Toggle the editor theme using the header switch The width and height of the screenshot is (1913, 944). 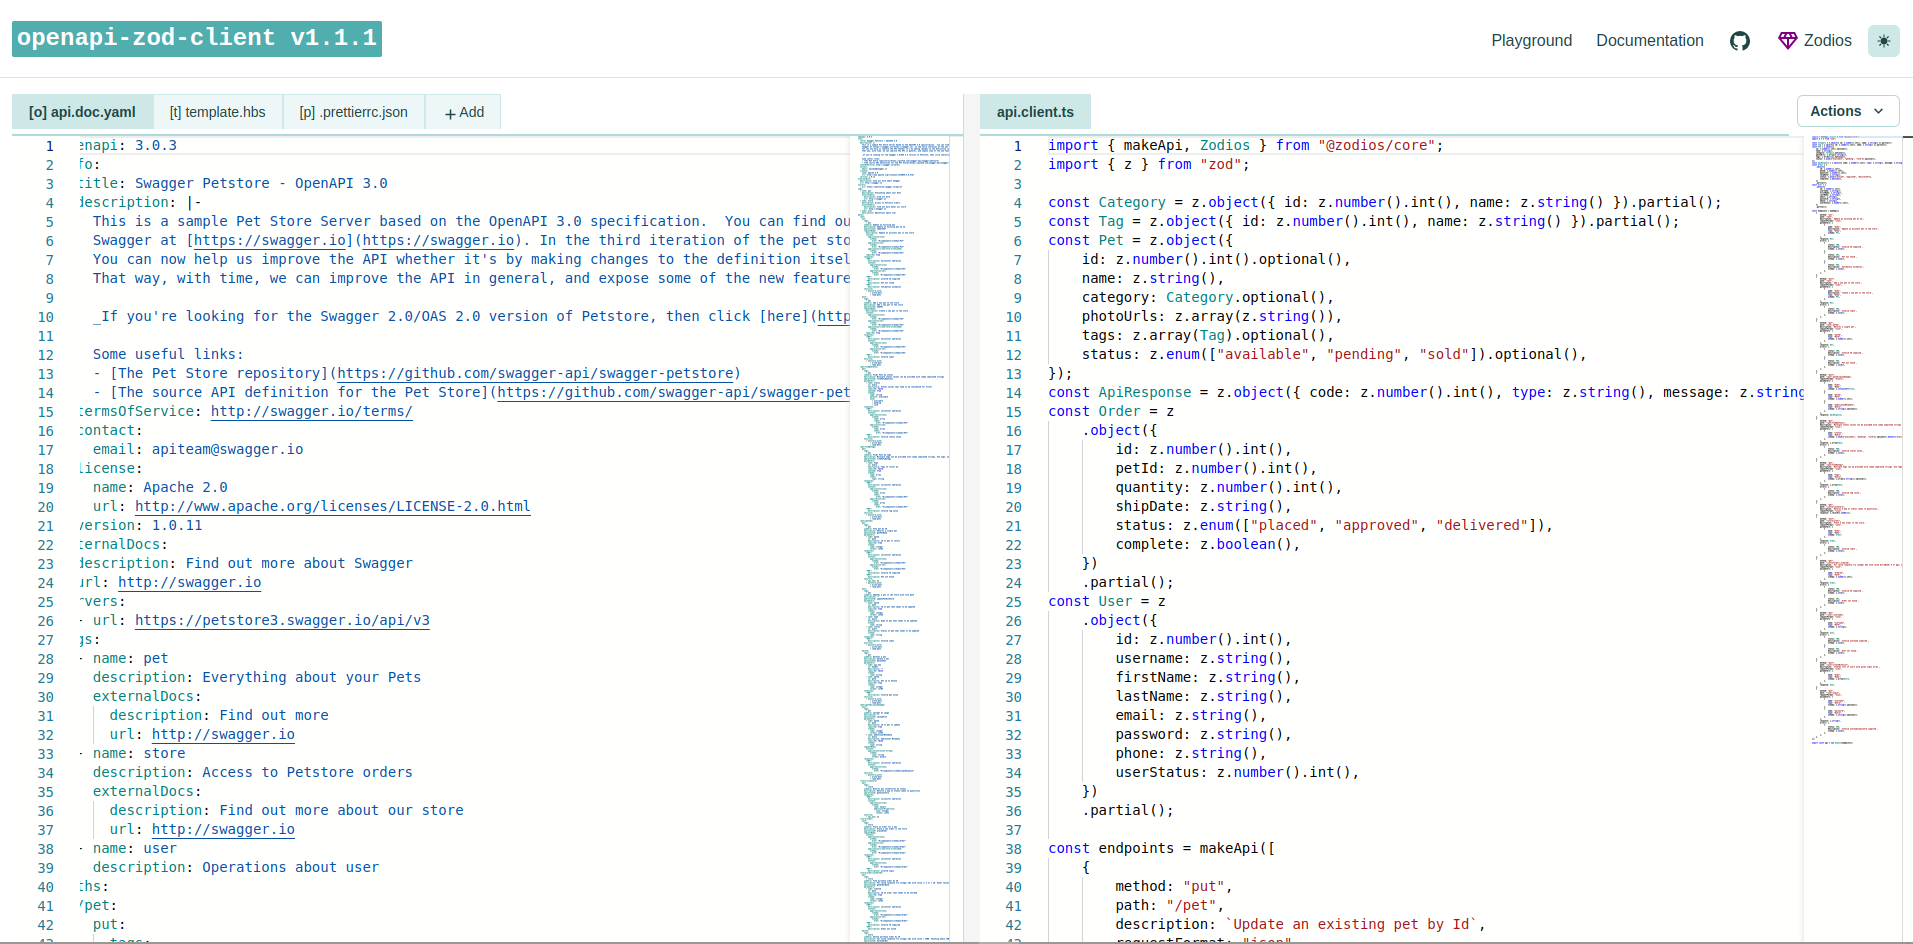coord(1884,41)
